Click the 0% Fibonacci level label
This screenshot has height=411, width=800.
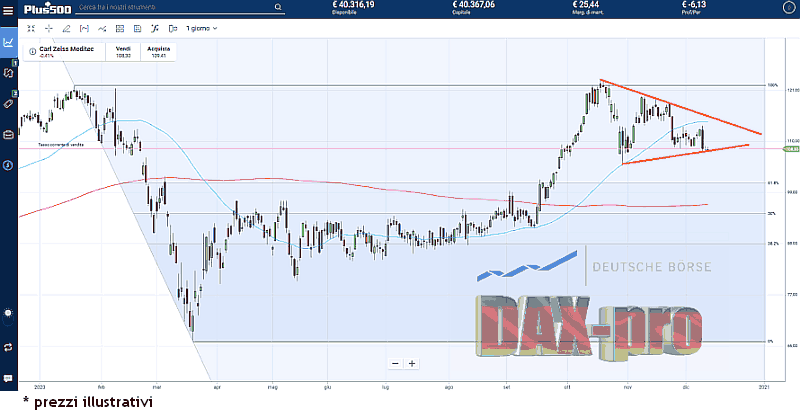pos(771,341)
